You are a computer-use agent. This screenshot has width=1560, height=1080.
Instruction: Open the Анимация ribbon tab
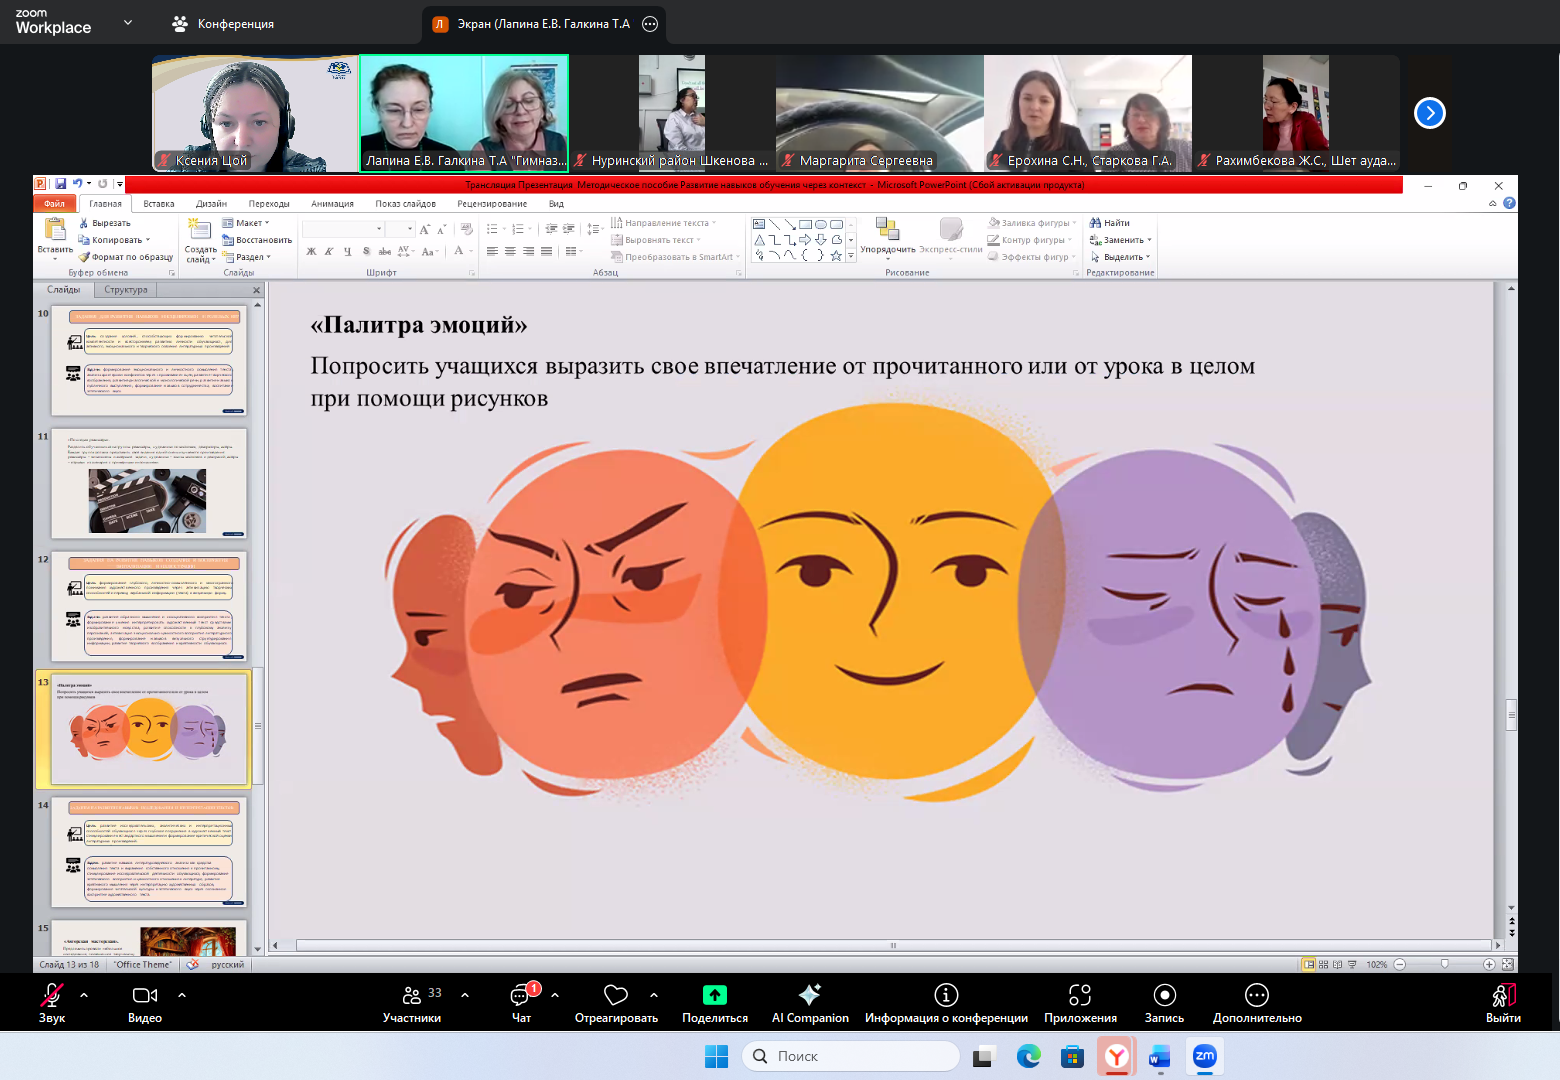coord(332,204)
